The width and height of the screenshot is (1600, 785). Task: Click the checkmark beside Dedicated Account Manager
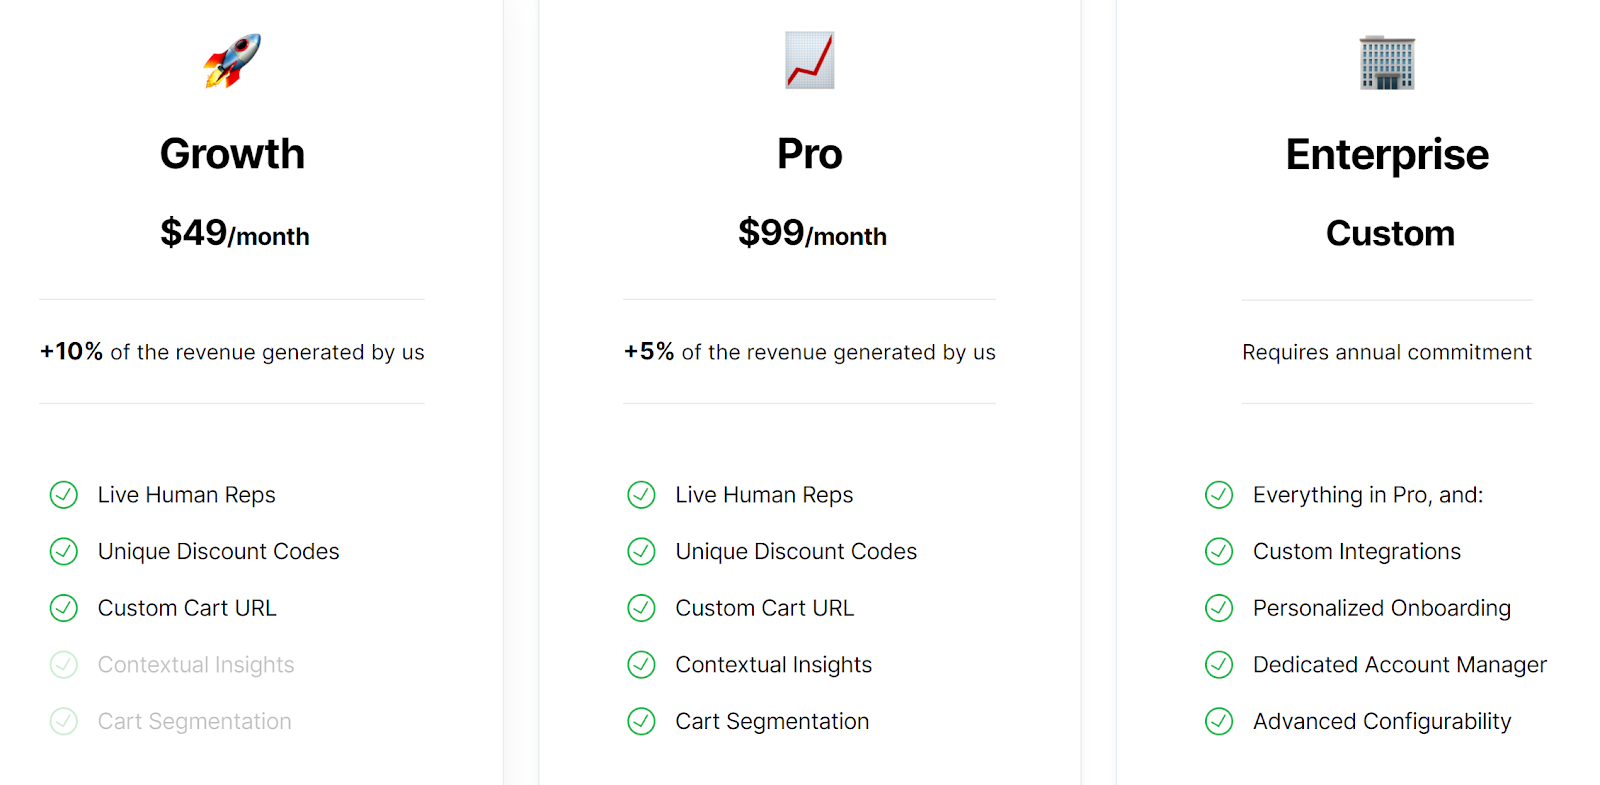[x=1219, y=665]
